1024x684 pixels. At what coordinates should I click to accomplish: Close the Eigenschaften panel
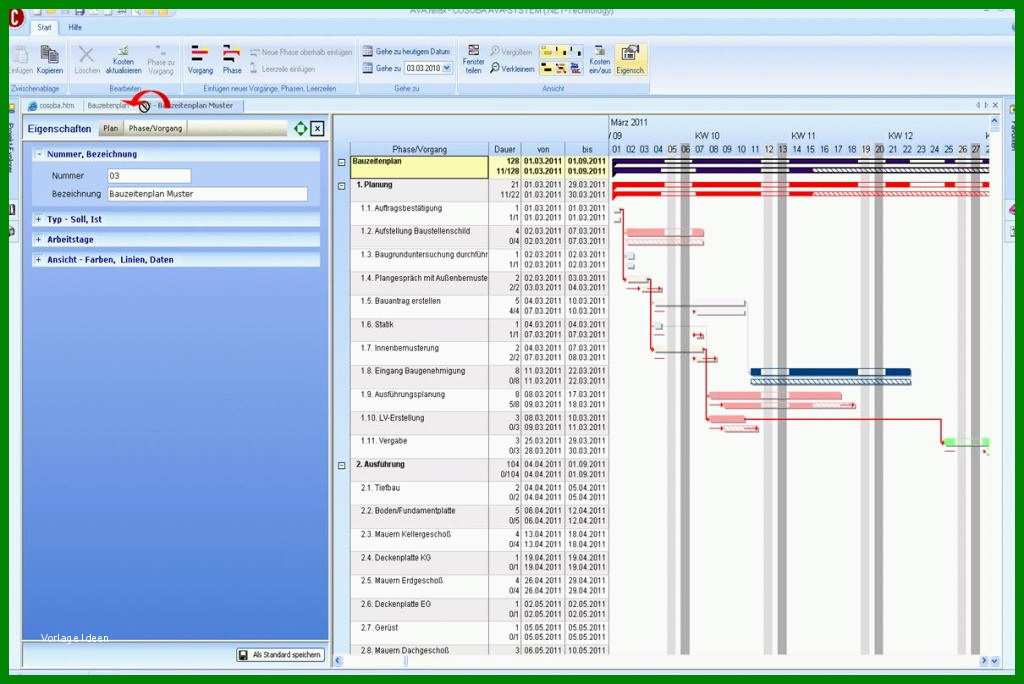coord(317,129)
